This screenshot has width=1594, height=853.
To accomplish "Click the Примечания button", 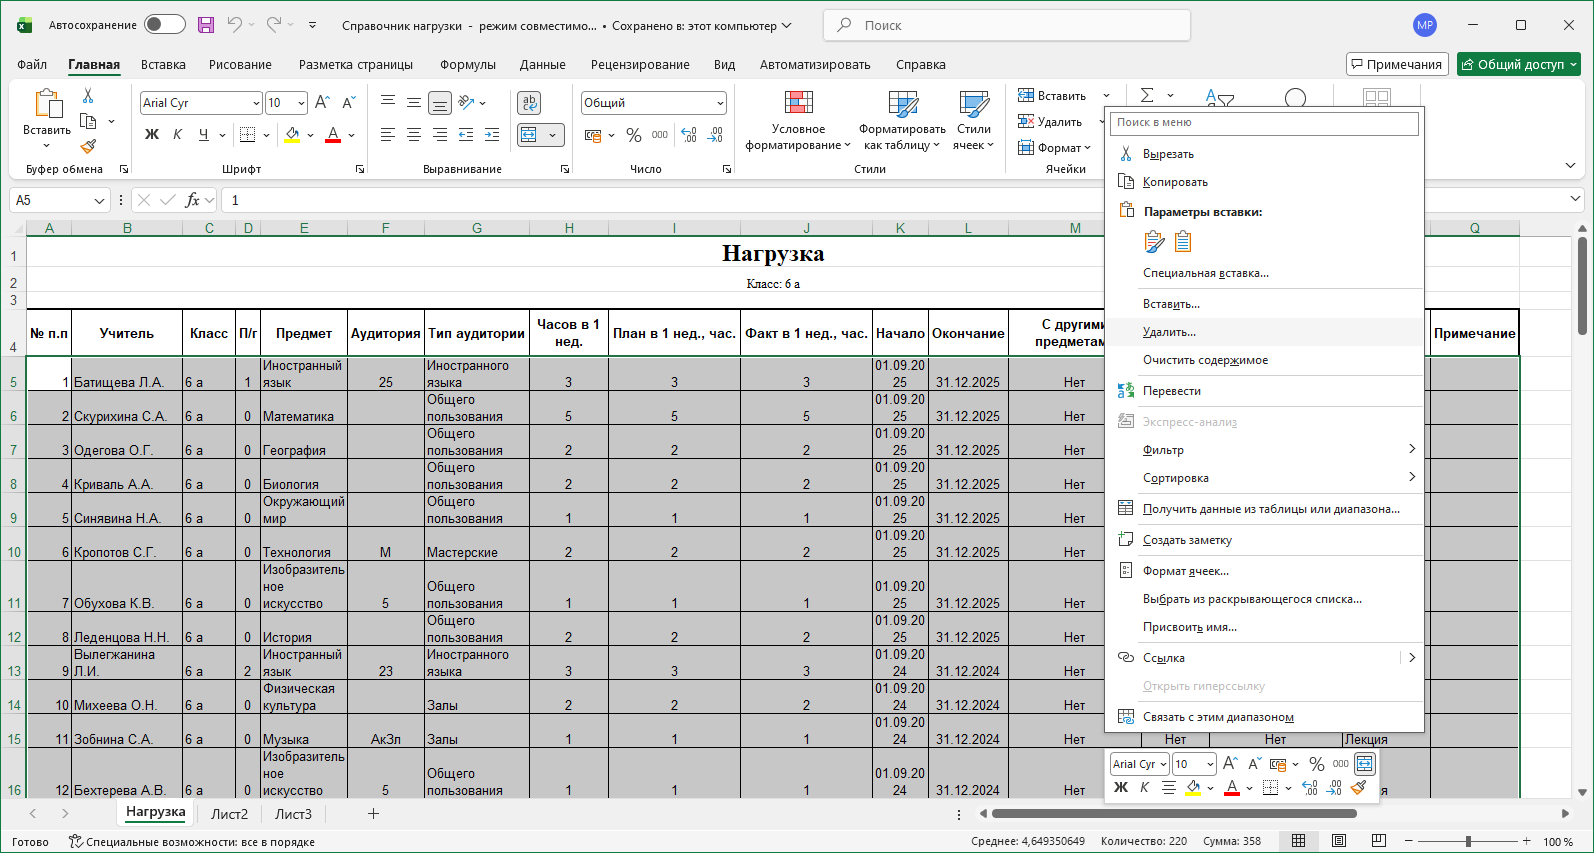I will (1397, 64).
